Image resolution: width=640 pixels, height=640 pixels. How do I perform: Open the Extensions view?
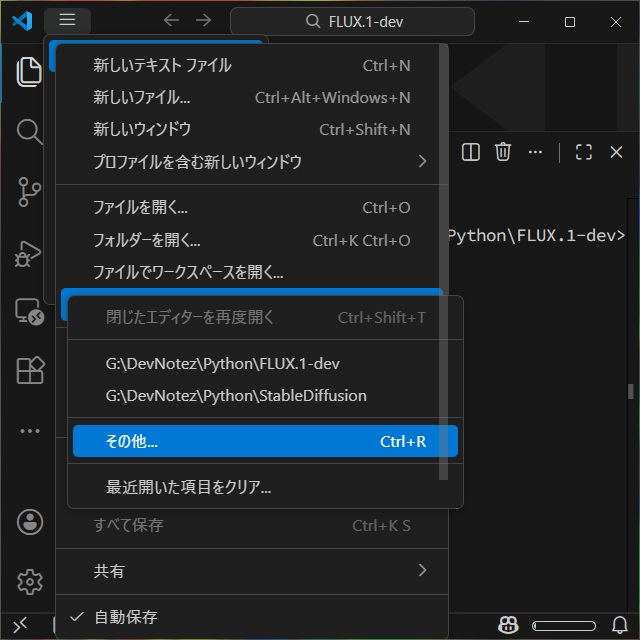coord(29,371)
